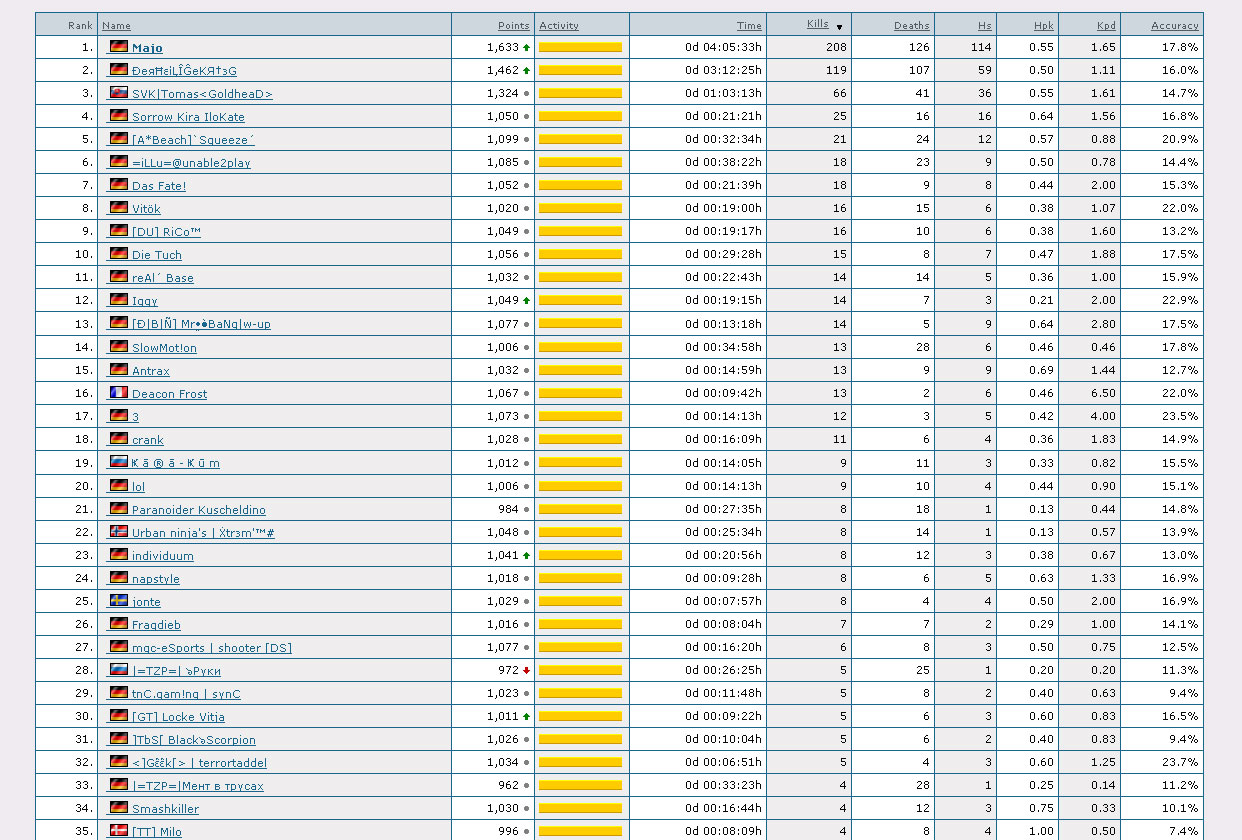This screenshot has width=1242, height=840.
Task: Sort the table by Points header
Action: coord(513,25)
